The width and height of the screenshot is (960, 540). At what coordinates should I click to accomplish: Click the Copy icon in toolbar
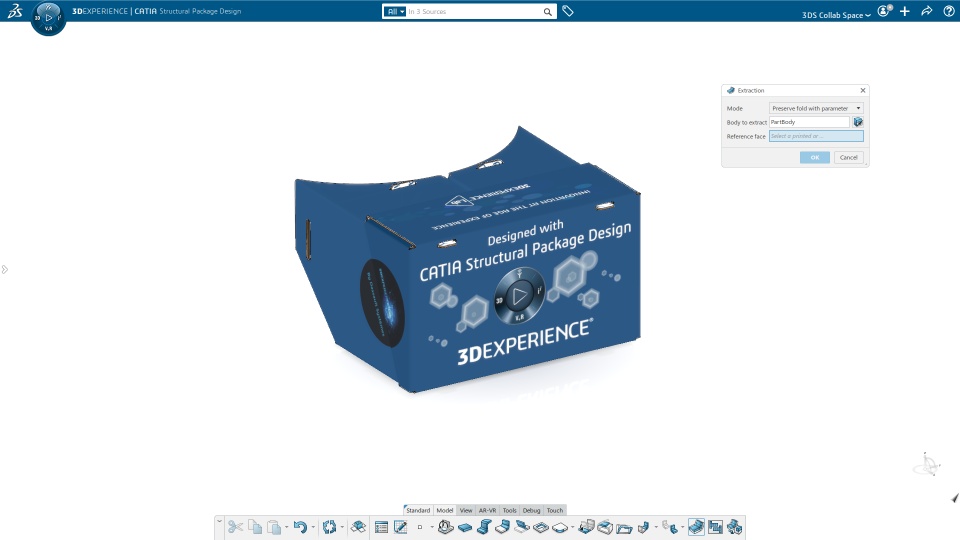tap(255, 527)
